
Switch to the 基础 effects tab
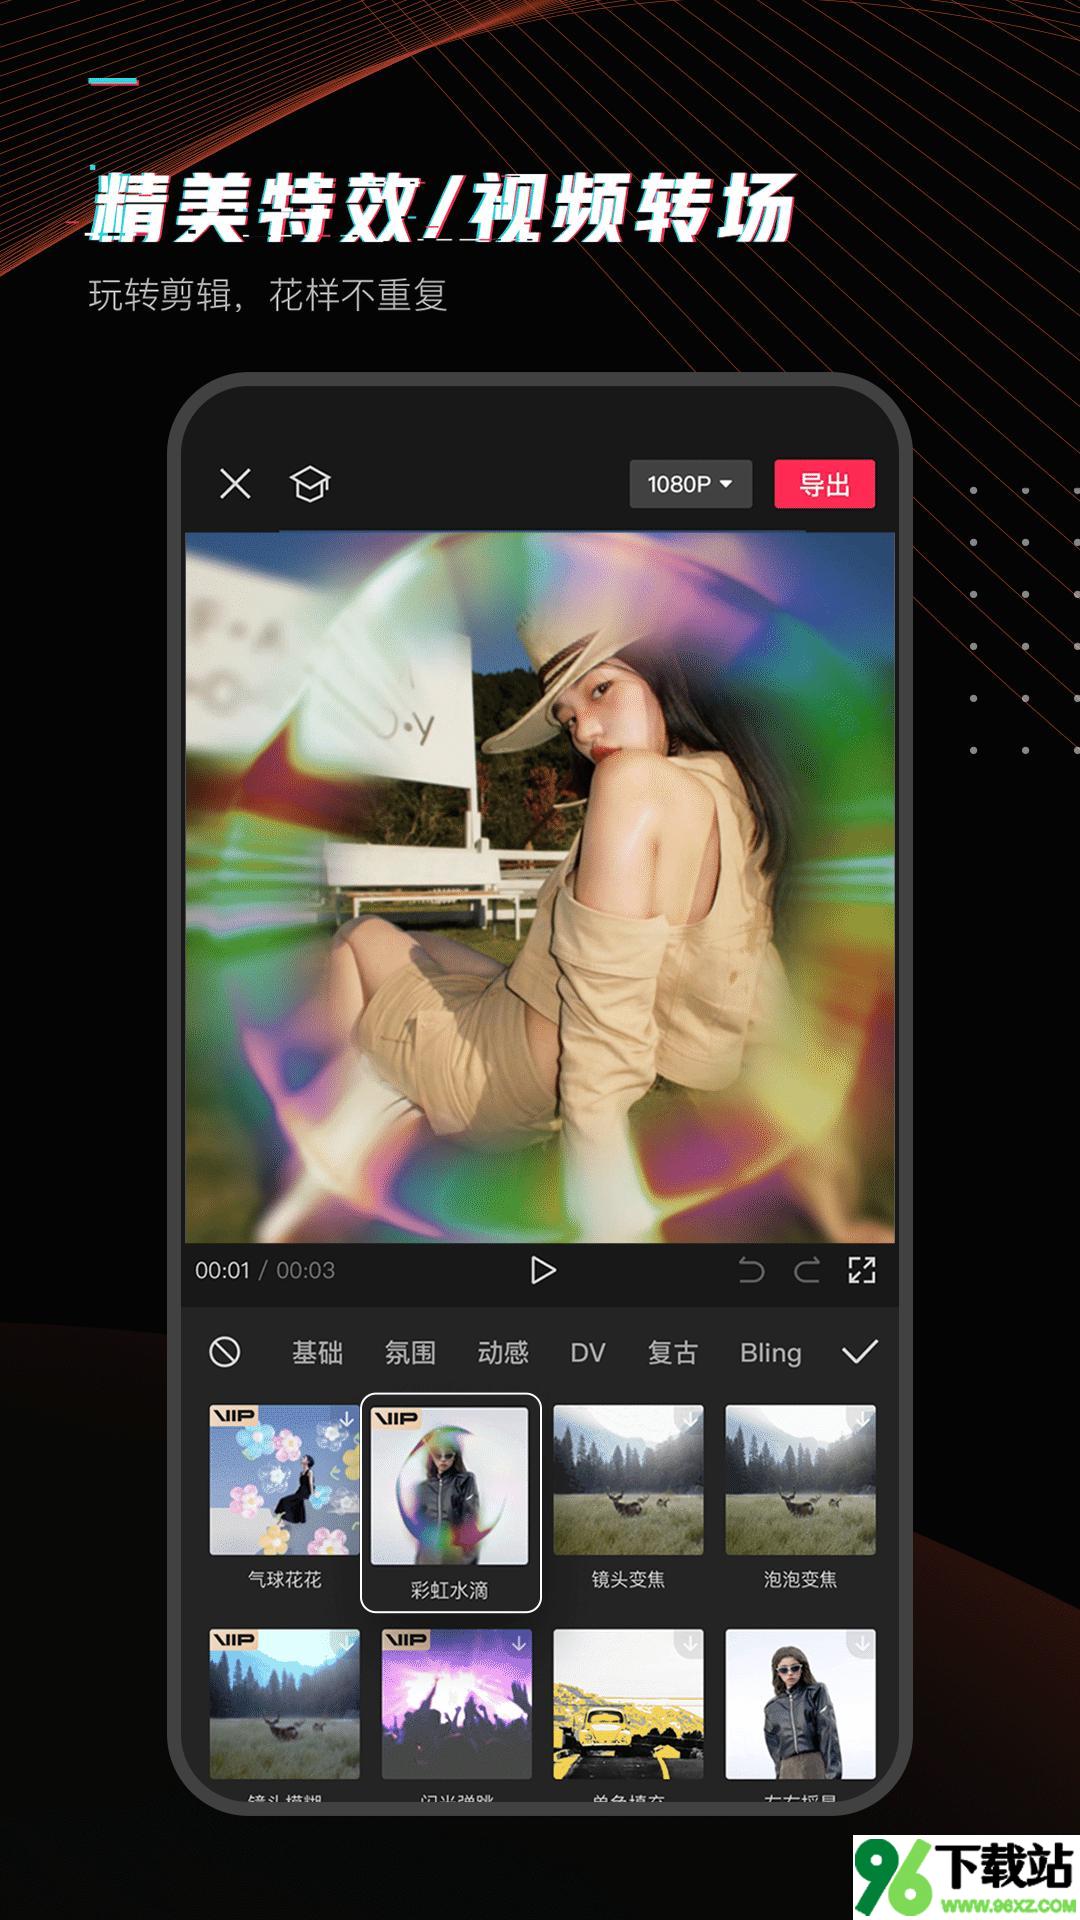317,1353
